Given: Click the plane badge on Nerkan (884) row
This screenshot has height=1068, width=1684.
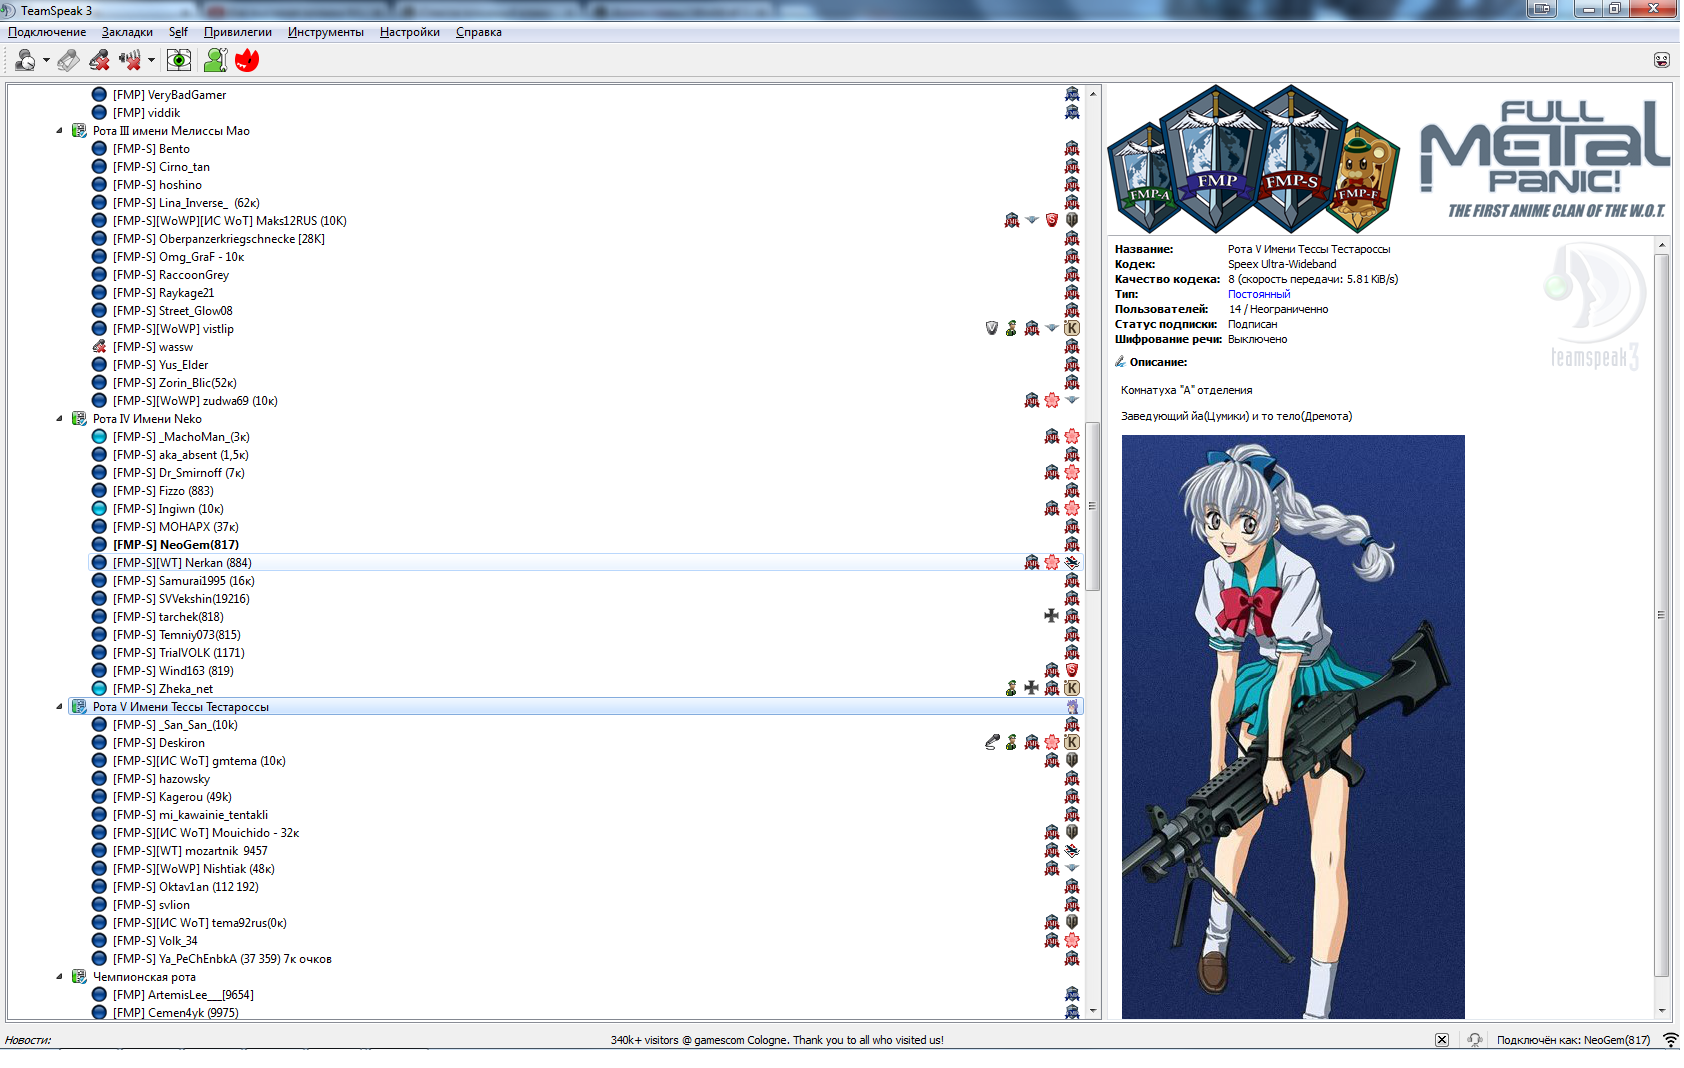Looking at the screenshot, I should click(x=1072, y=562).
